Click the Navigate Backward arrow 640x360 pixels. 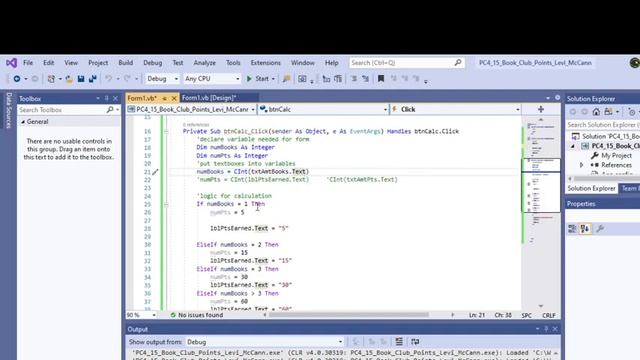pos(17,79)
